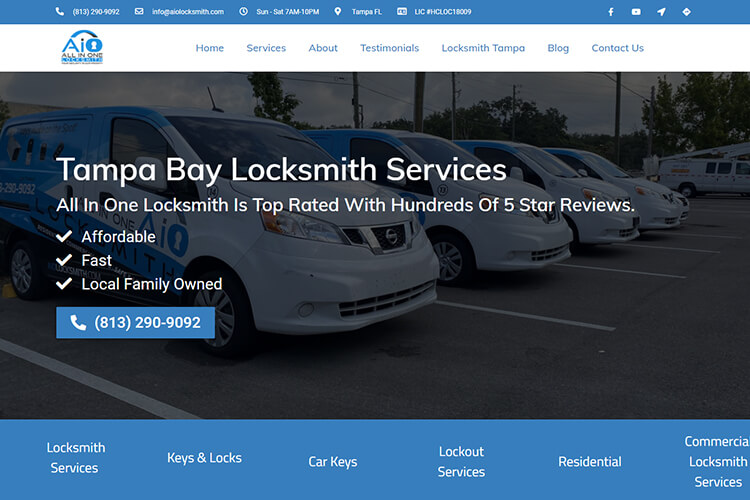Click the paper plane location arrow icon

pos(661,12)
